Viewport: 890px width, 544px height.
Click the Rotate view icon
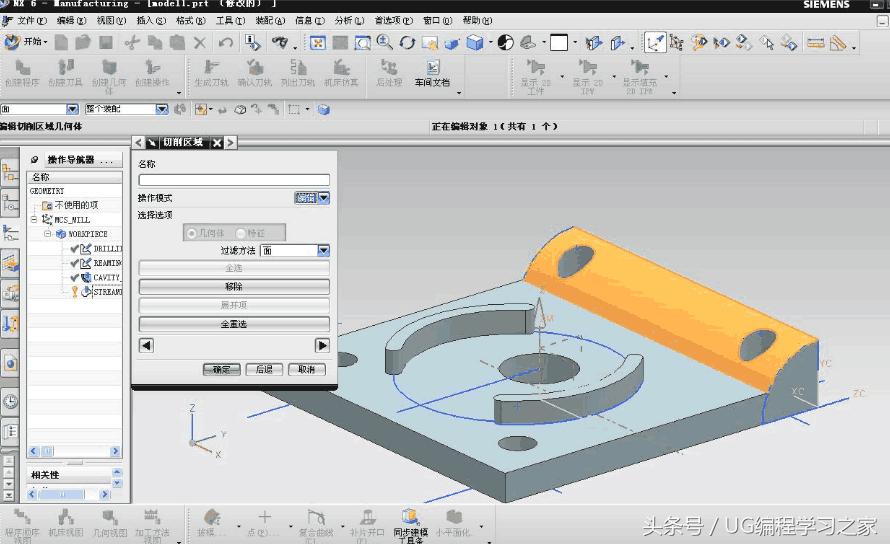point(407,42)
